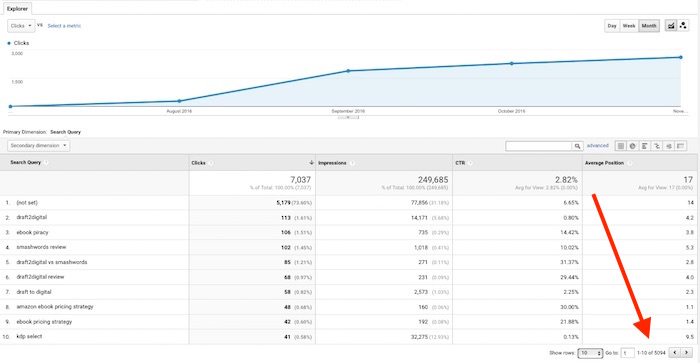Click the 31.37% CTR cell

coord(569,263)
